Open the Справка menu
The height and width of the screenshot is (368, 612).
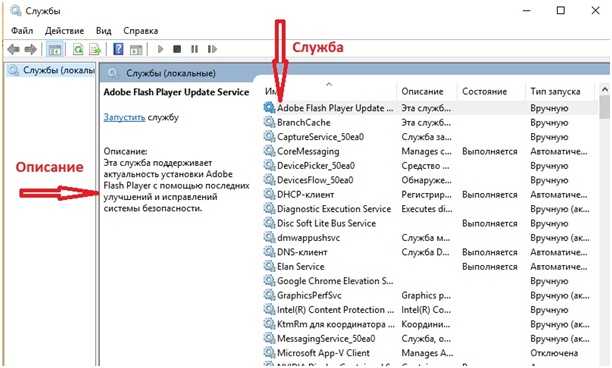[x=141, y=30]
